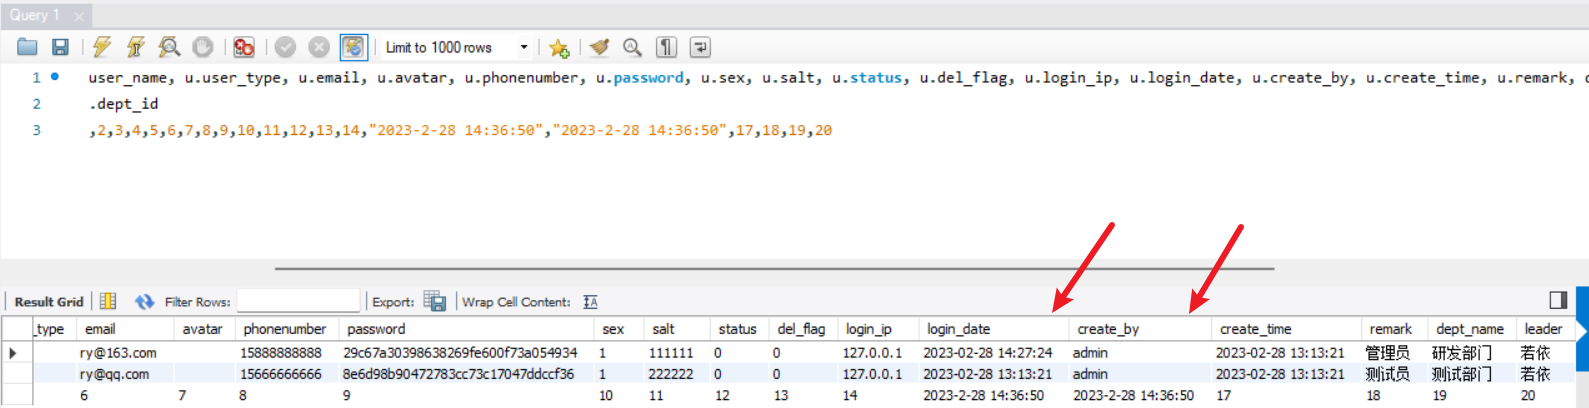Toggle Wrap Cell Content icon
The width and height of the screenshot is (1589, 408).
[x=591, y=302]
